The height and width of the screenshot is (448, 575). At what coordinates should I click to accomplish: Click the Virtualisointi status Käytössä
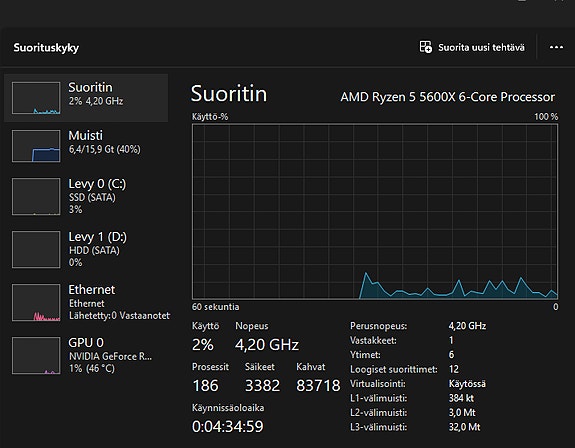click(x=467, y=384)
